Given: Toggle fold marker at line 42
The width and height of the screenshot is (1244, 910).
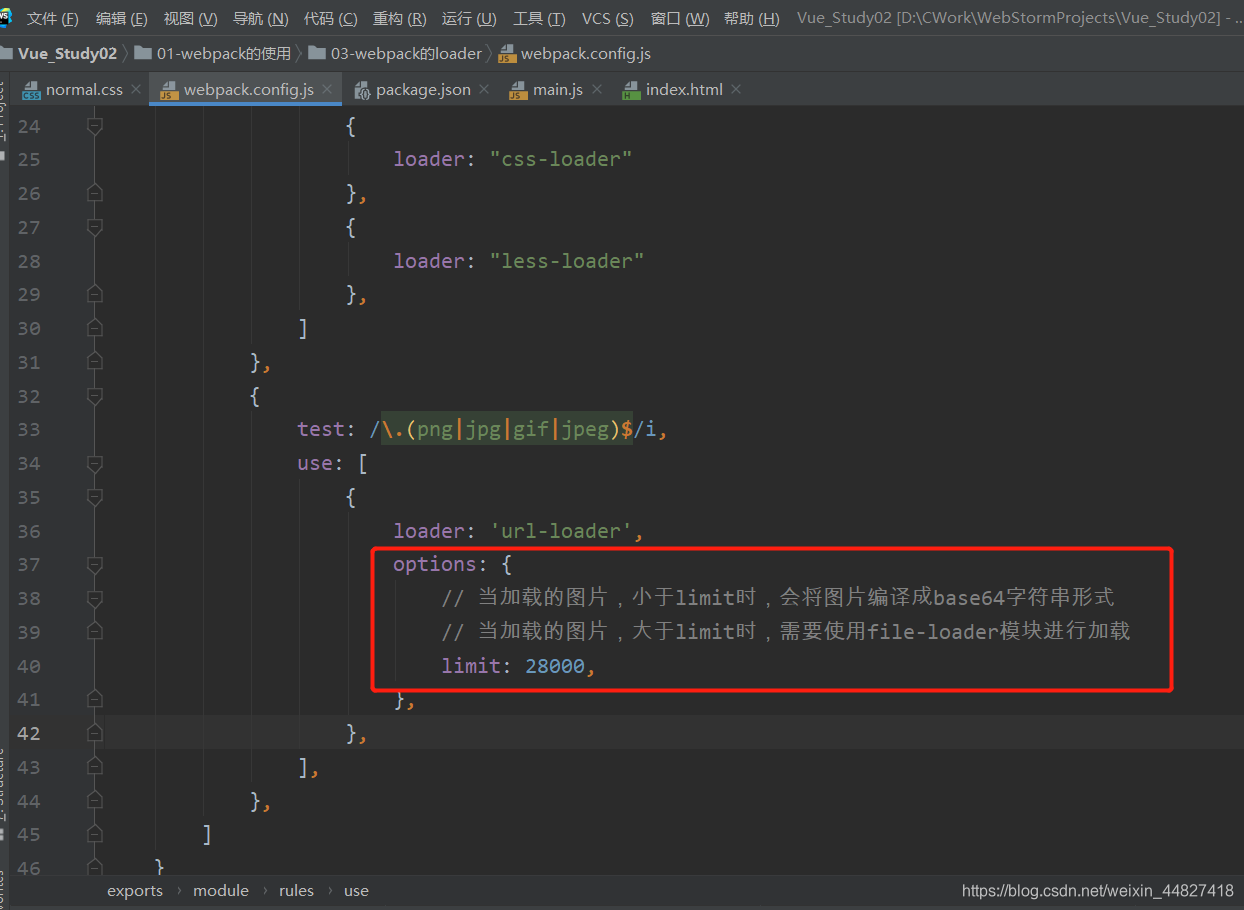Looking at the screenshot, I should click(x=95, y=733).
